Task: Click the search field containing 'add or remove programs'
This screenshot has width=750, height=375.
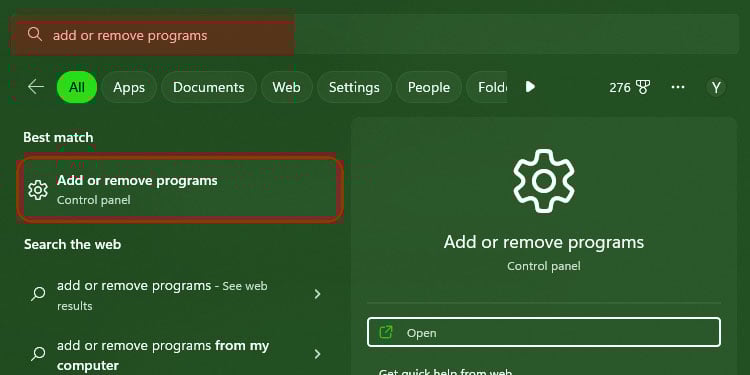Action: click(375, 34)
